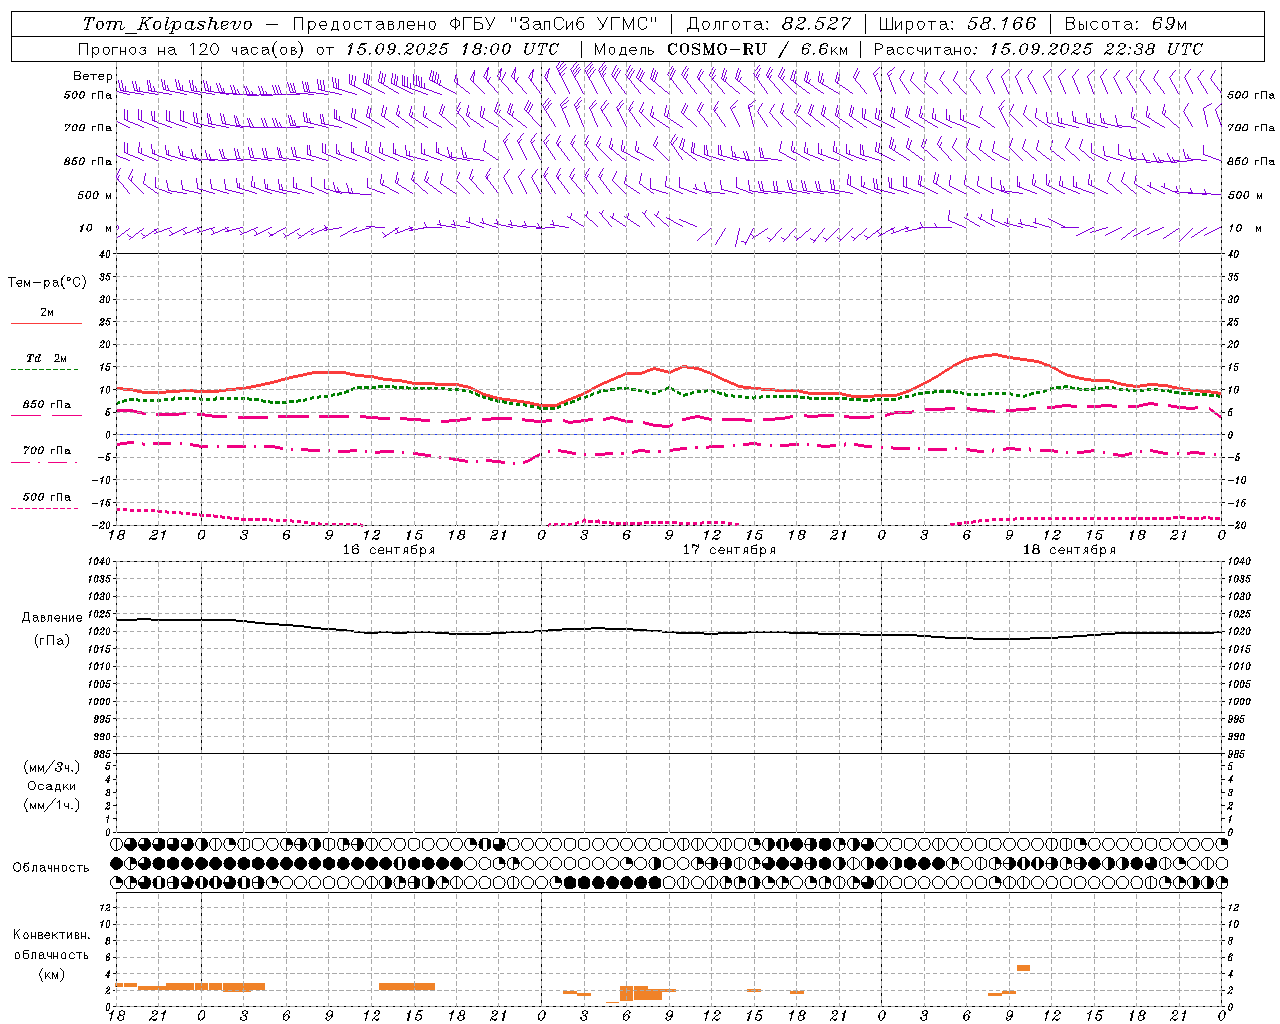The image size is (1280, 1024).
Task: Click the 'Ветер' wind panel label
Action: [x=92, y=76]
